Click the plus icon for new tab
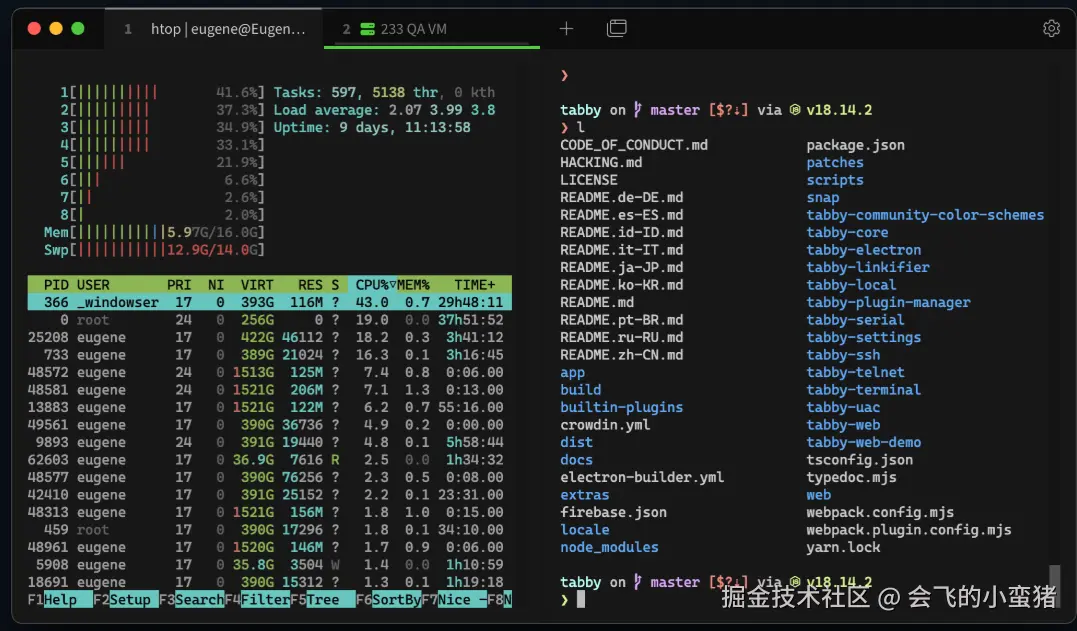 coord(566,28)
